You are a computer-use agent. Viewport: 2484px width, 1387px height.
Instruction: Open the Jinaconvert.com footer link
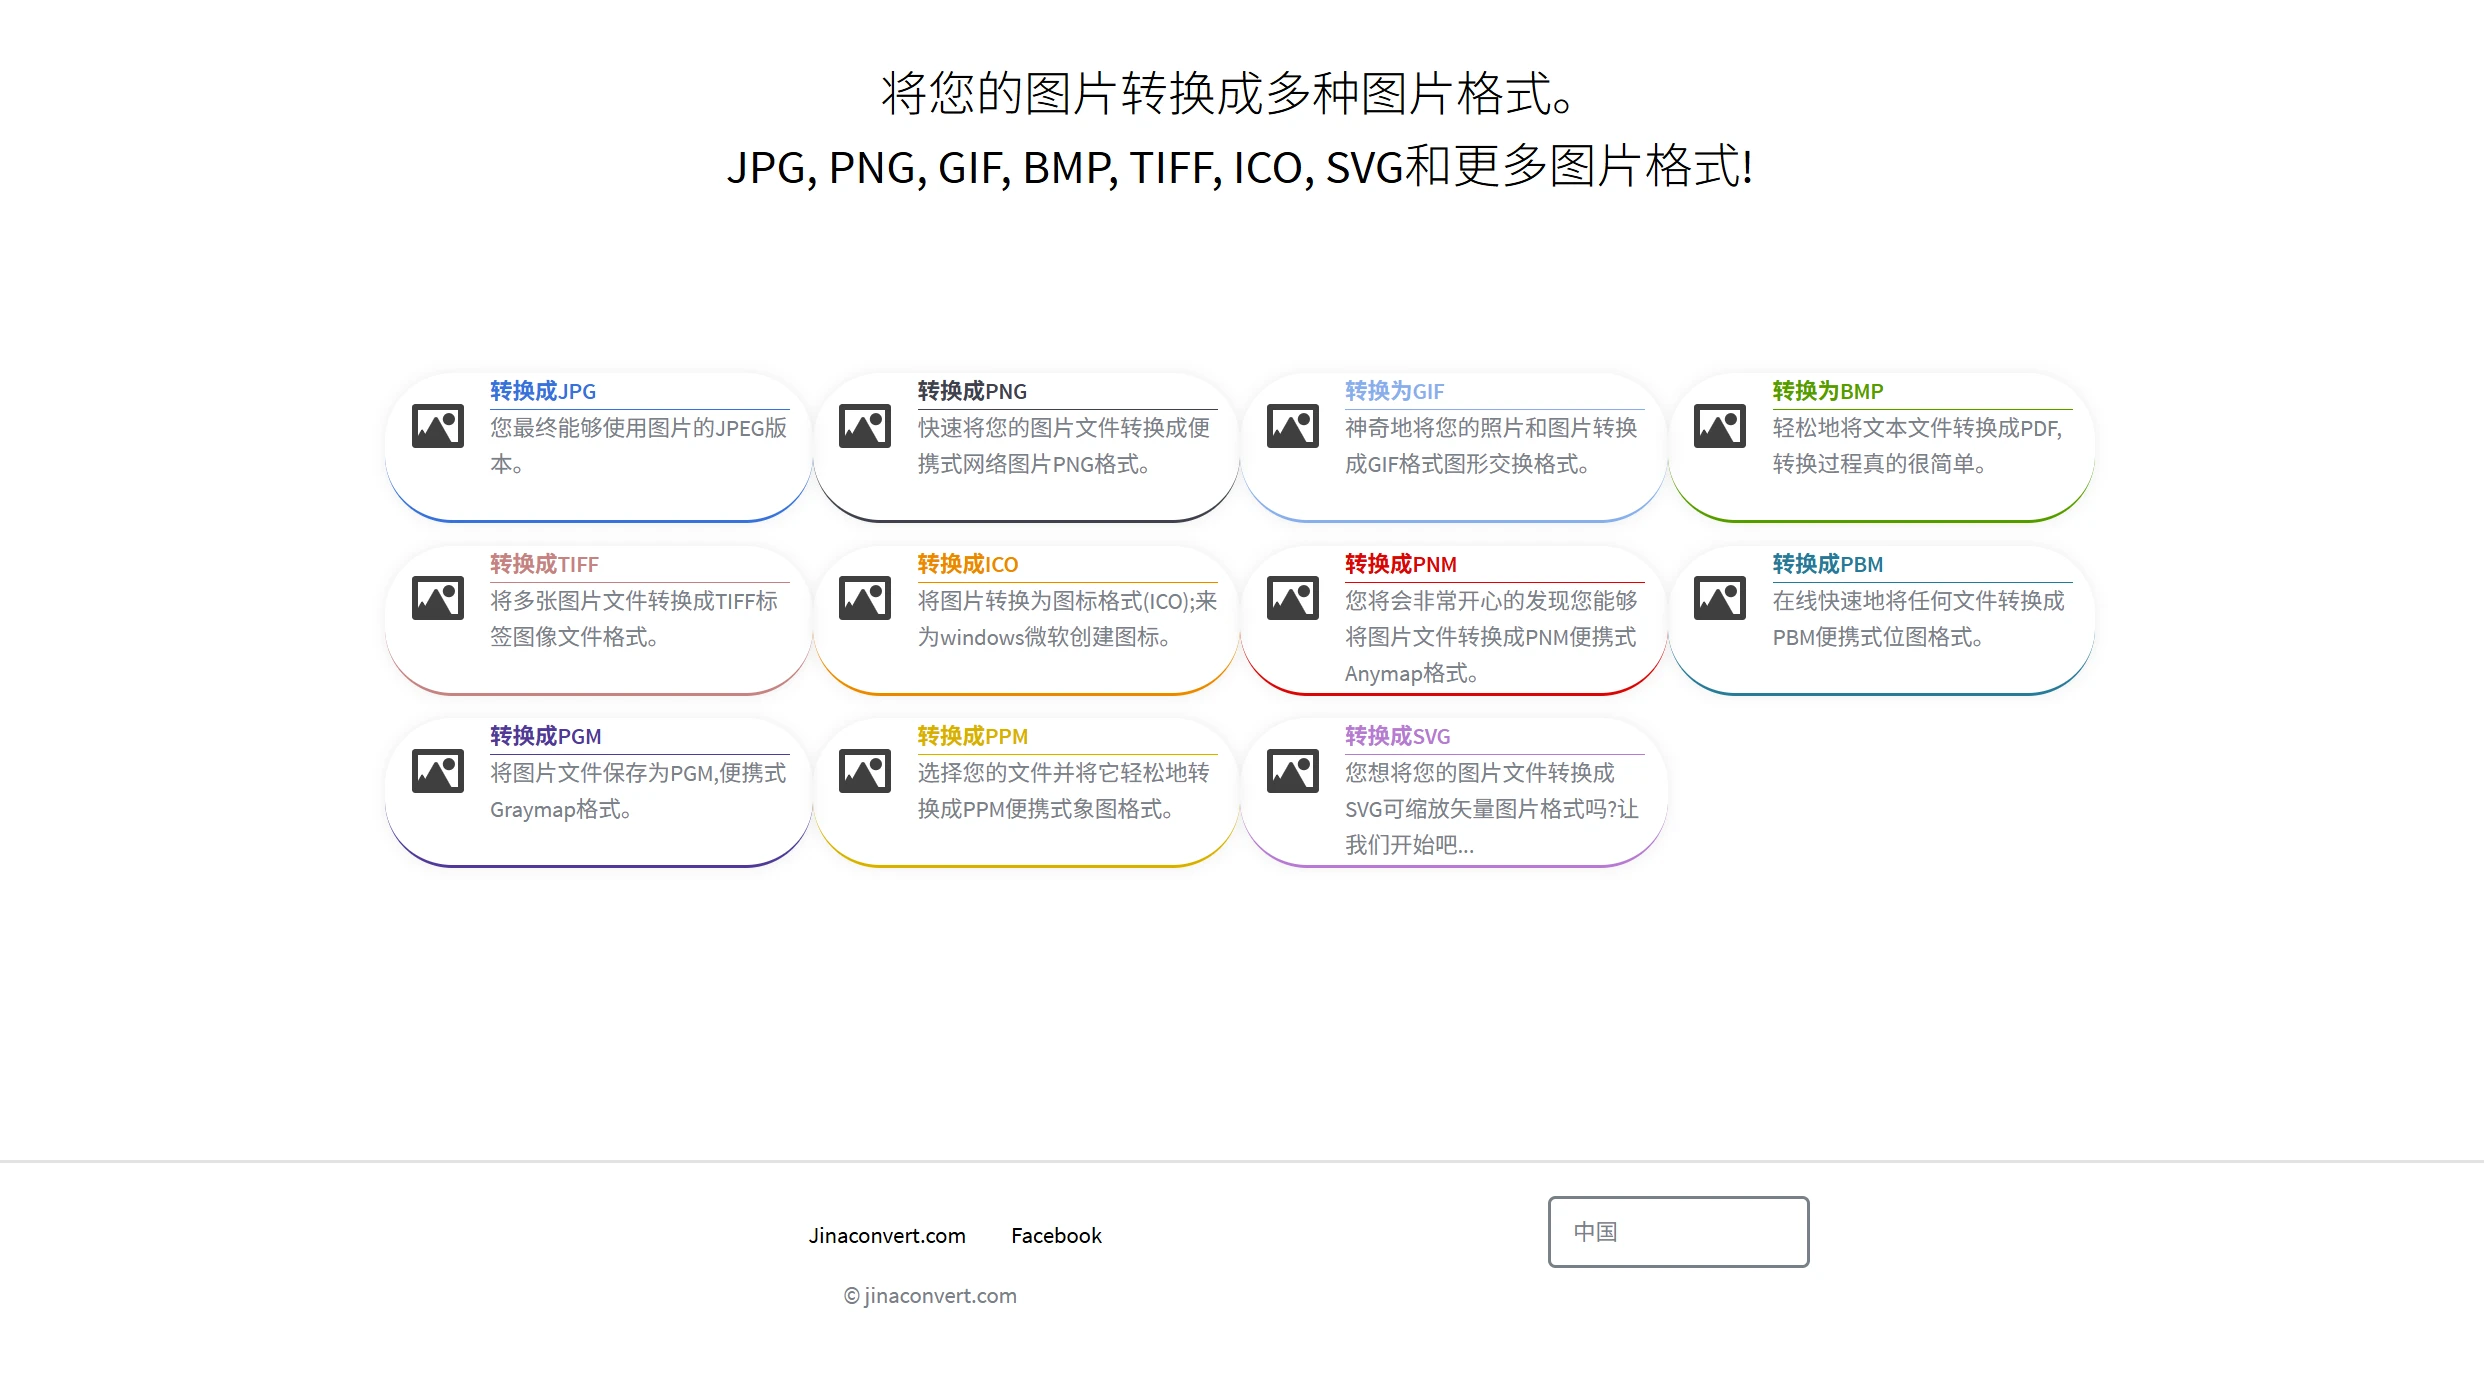[x=887, y=1235]
